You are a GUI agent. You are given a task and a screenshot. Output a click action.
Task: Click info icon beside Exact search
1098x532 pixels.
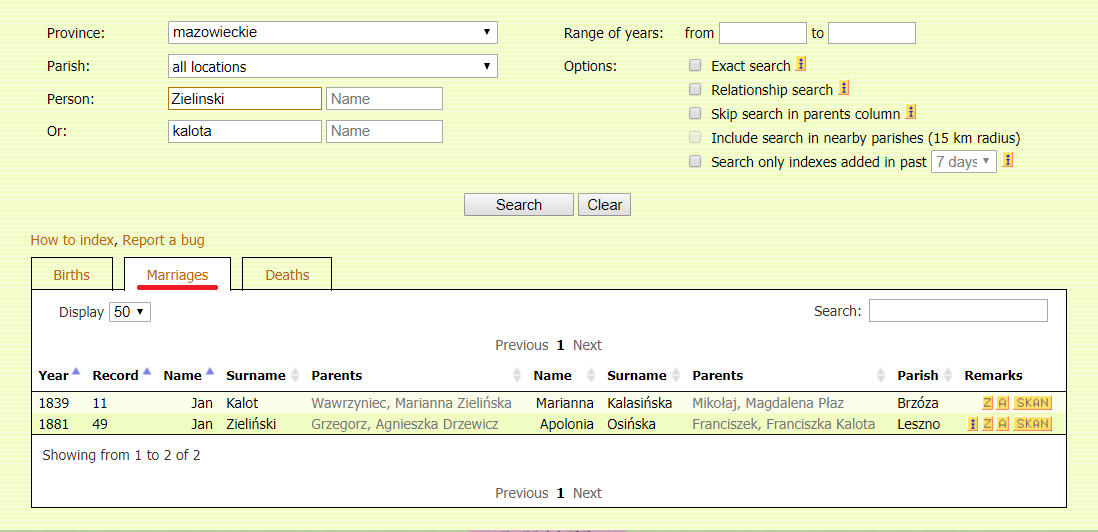pyautogui.click(x=800, y=65)
